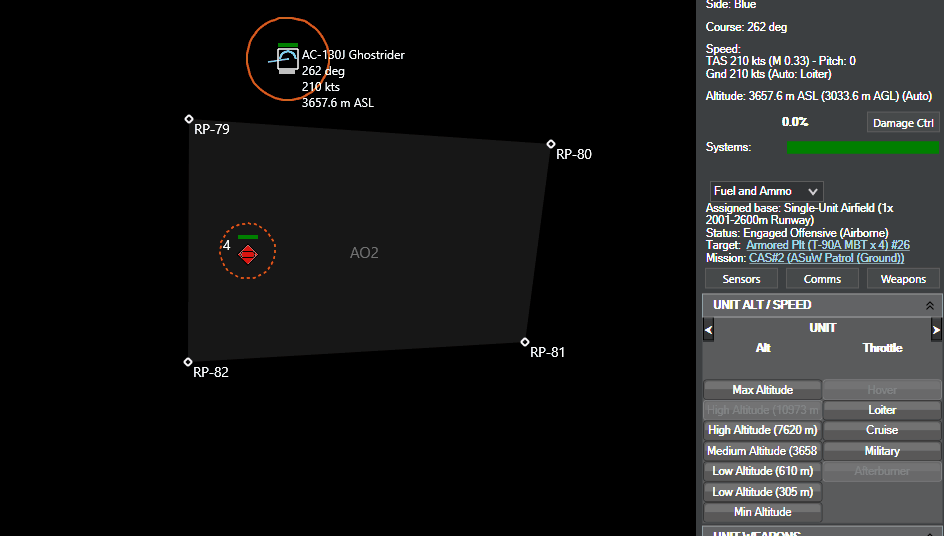Screen dimensions: 944x536
Task: Click the AO2 zone label
Action: (x=364, y=252)
